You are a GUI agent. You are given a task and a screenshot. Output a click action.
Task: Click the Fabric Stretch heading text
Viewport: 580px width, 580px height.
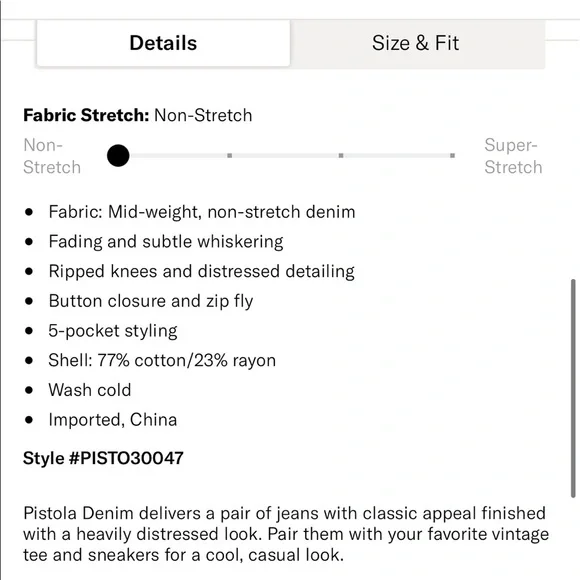[86, 115]
